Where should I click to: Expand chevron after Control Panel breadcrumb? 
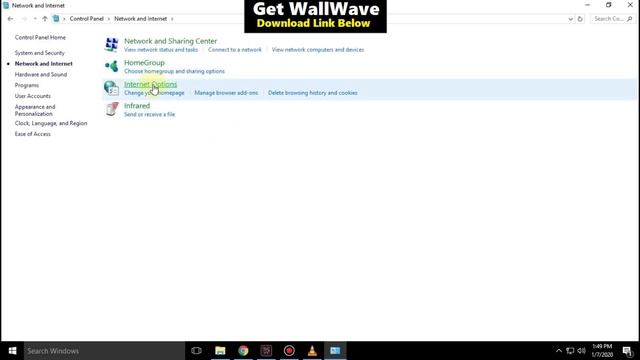[109, 19]
